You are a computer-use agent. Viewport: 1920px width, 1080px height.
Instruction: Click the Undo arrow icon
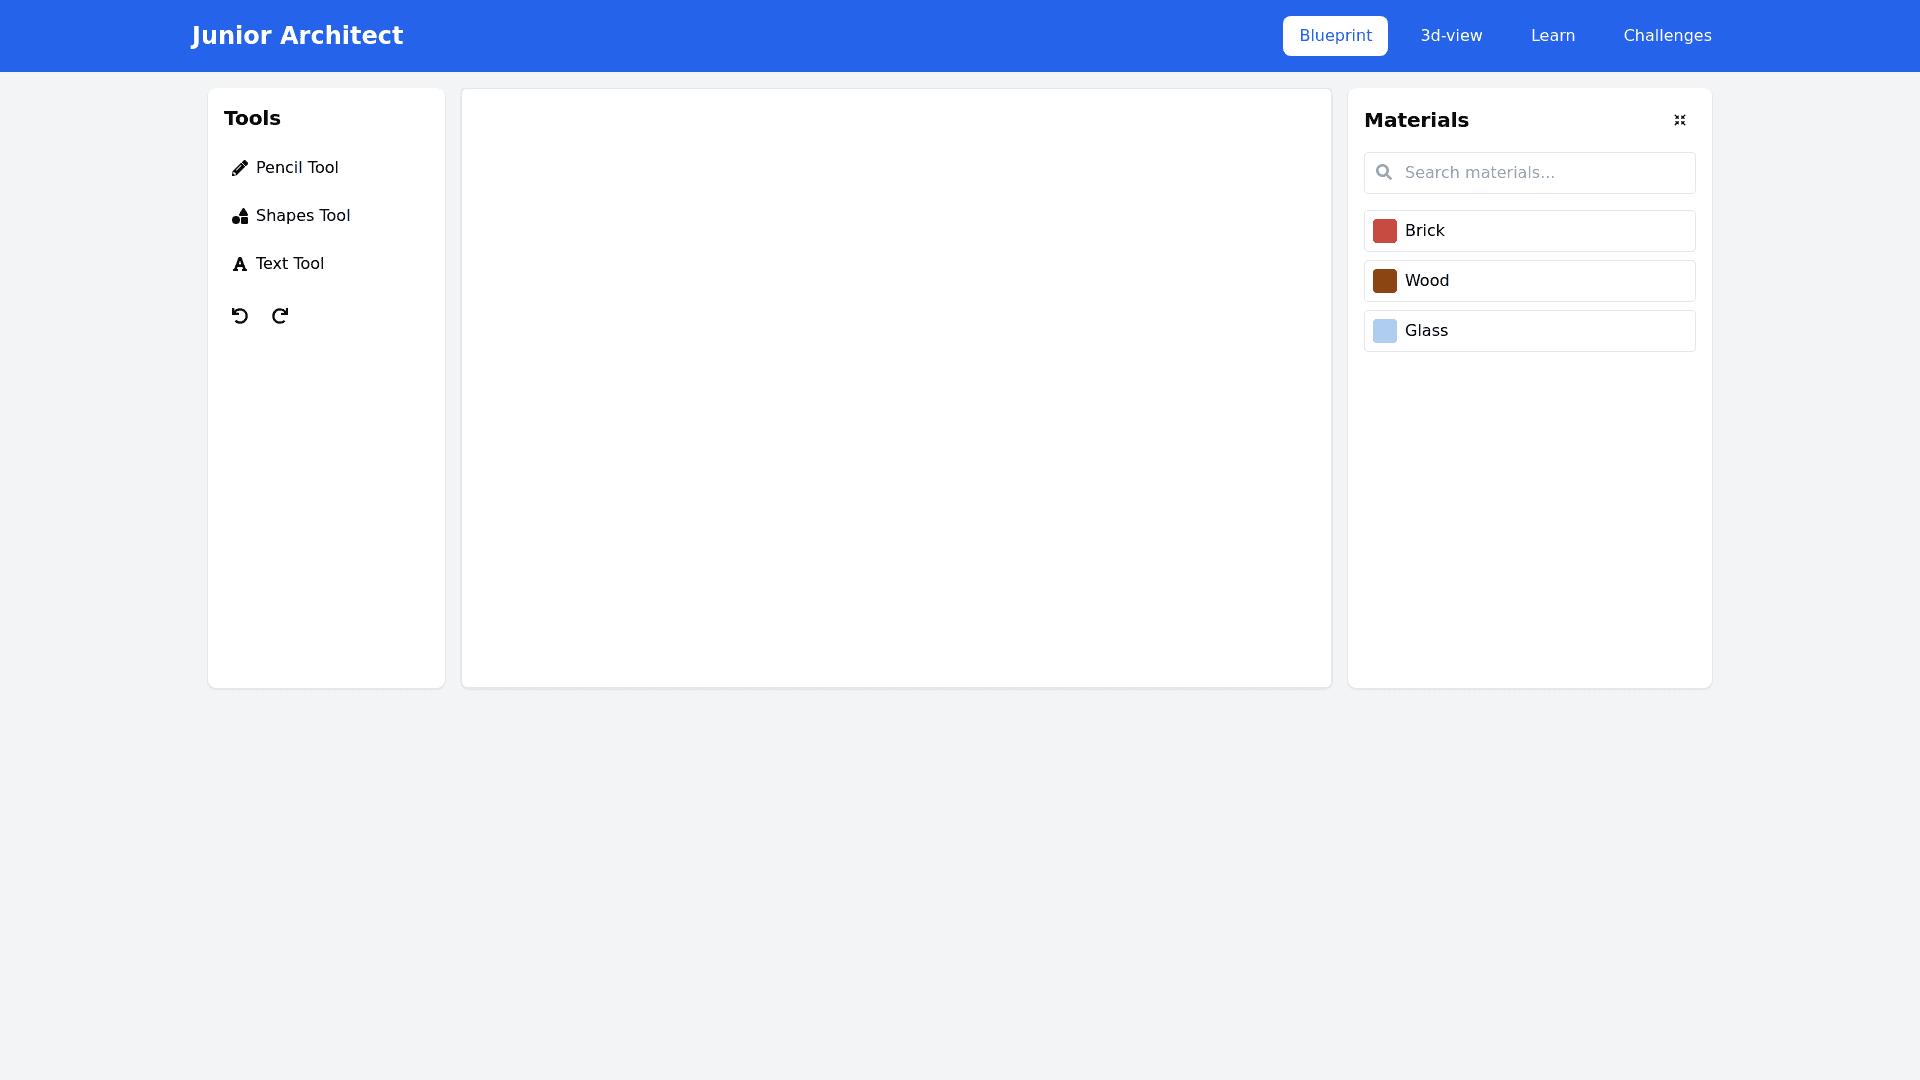click(239, 315)
